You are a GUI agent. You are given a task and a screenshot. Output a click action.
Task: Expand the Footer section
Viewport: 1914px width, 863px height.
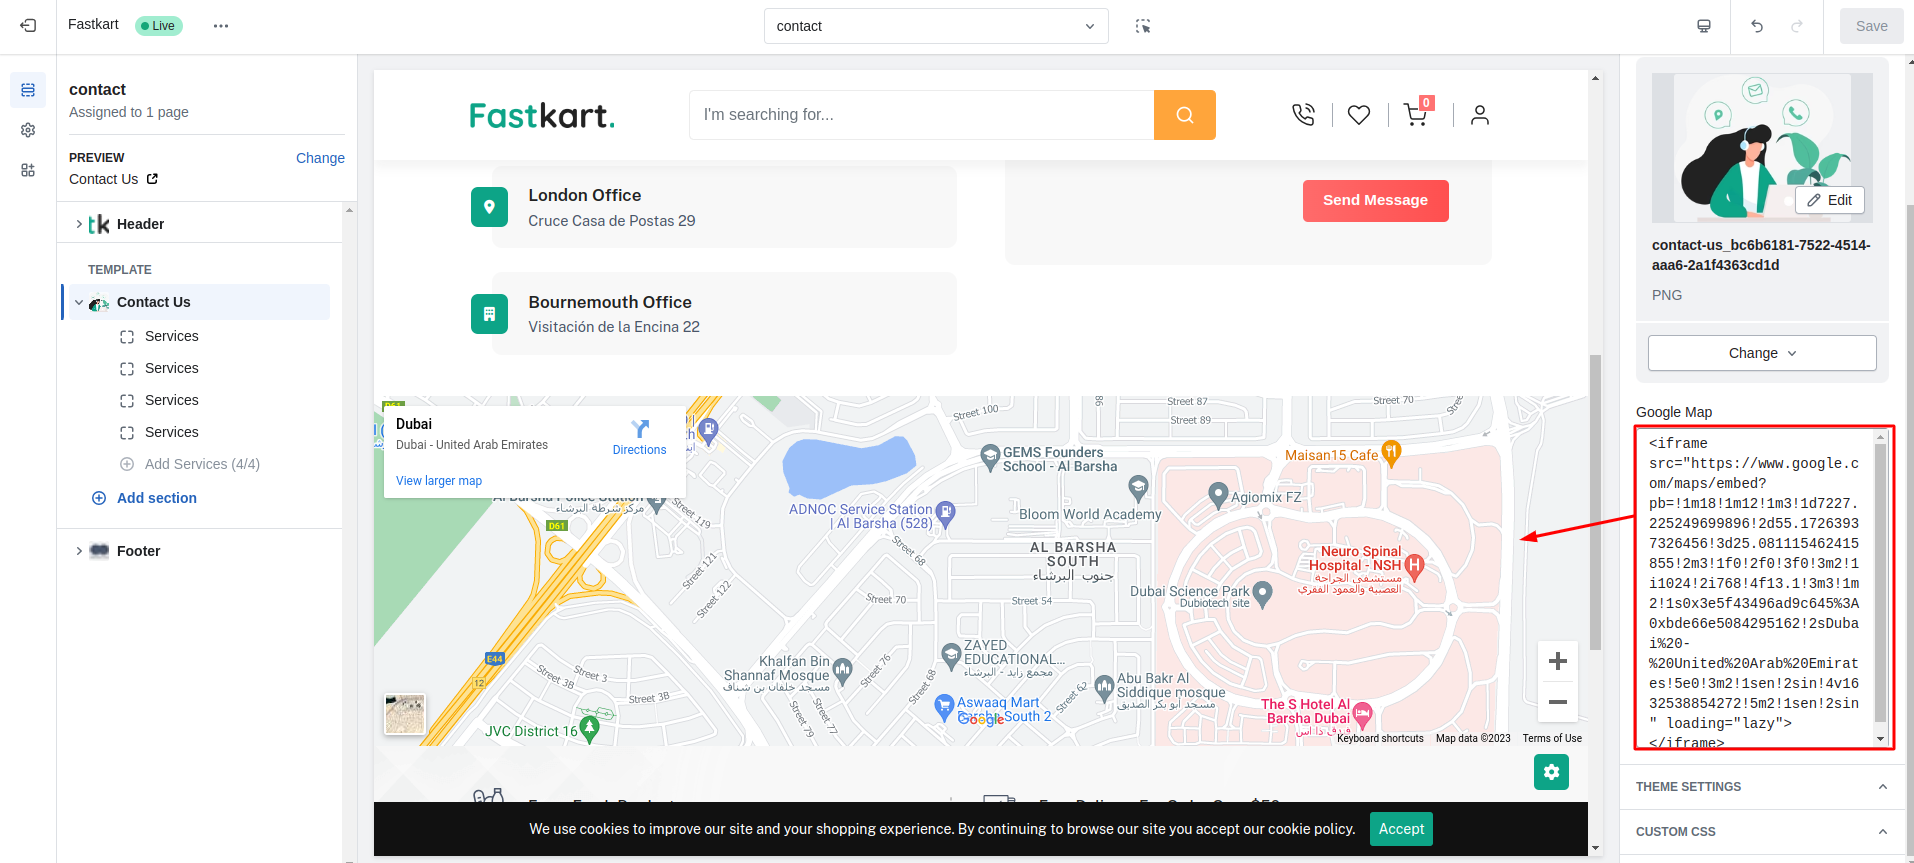79,551
